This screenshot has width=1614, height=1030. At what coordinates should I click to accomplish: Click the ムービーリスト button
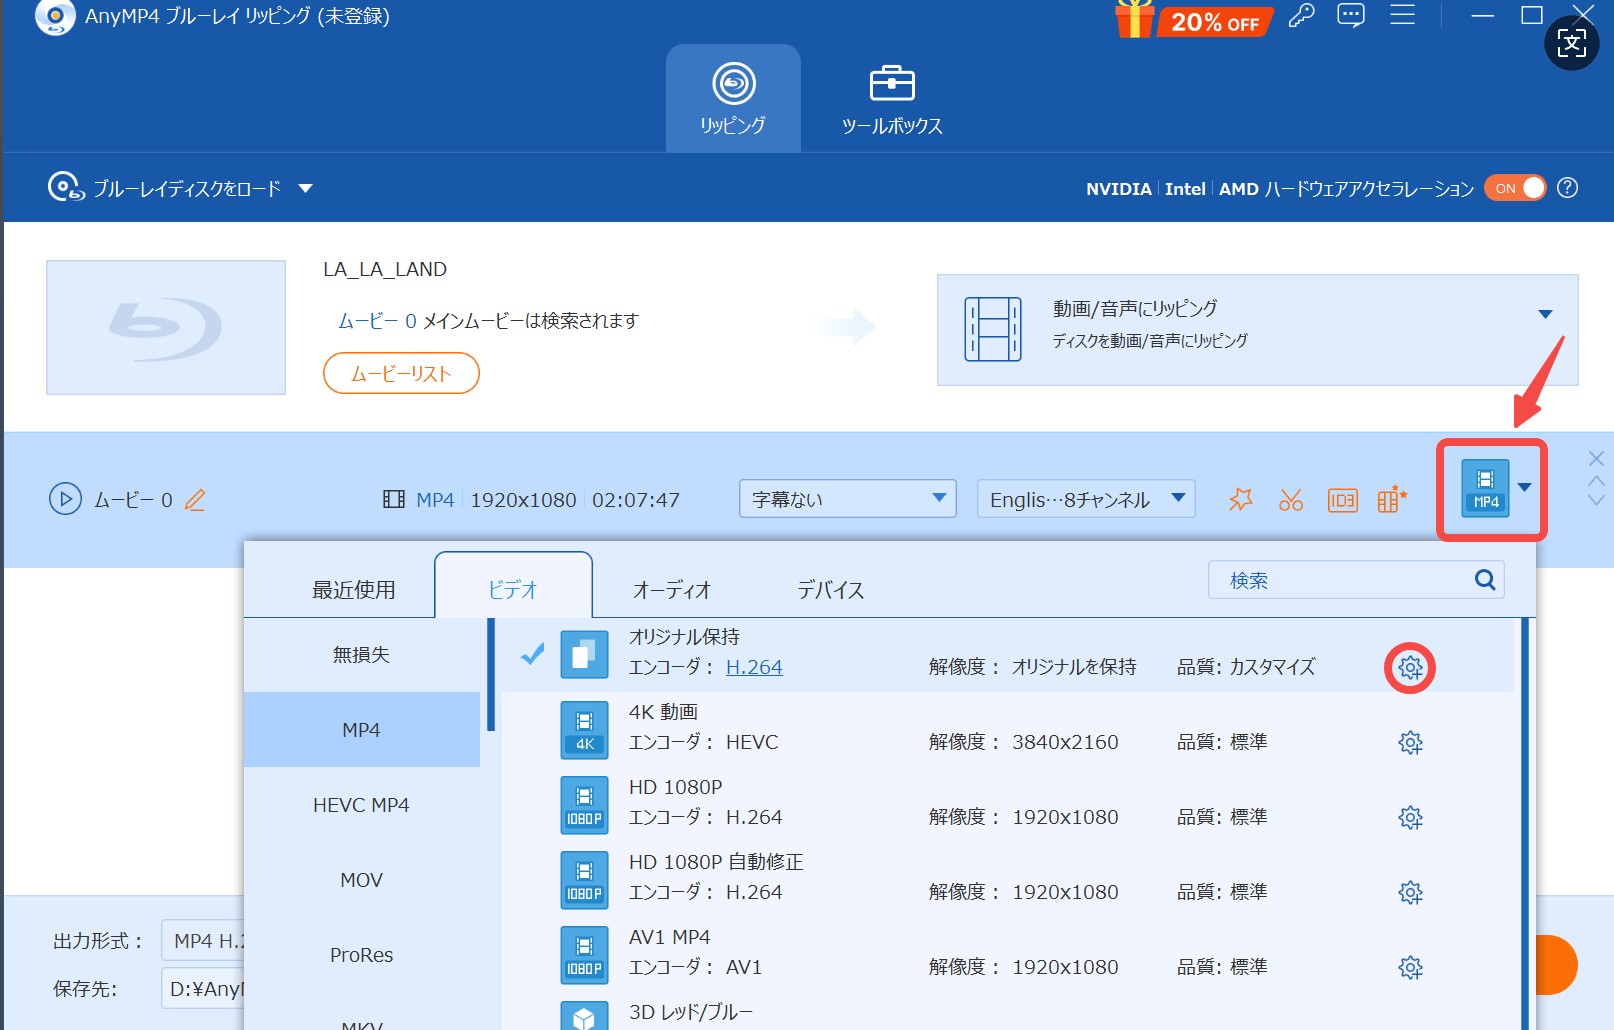(401, 373)
